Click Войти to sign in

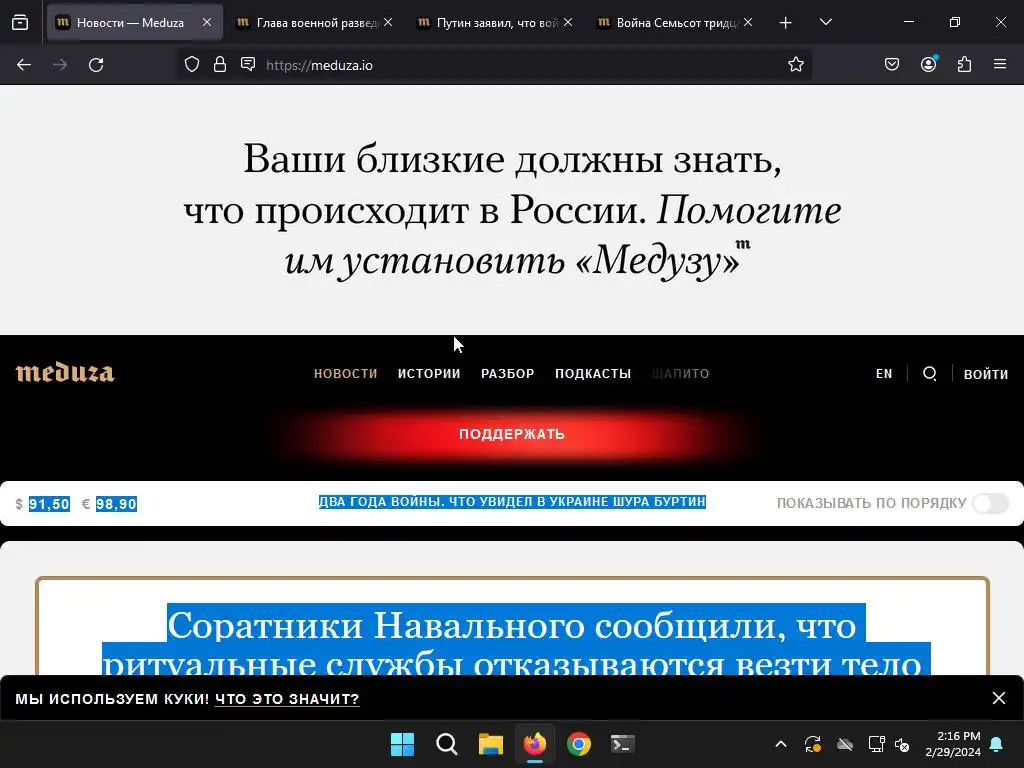(985, 374)
